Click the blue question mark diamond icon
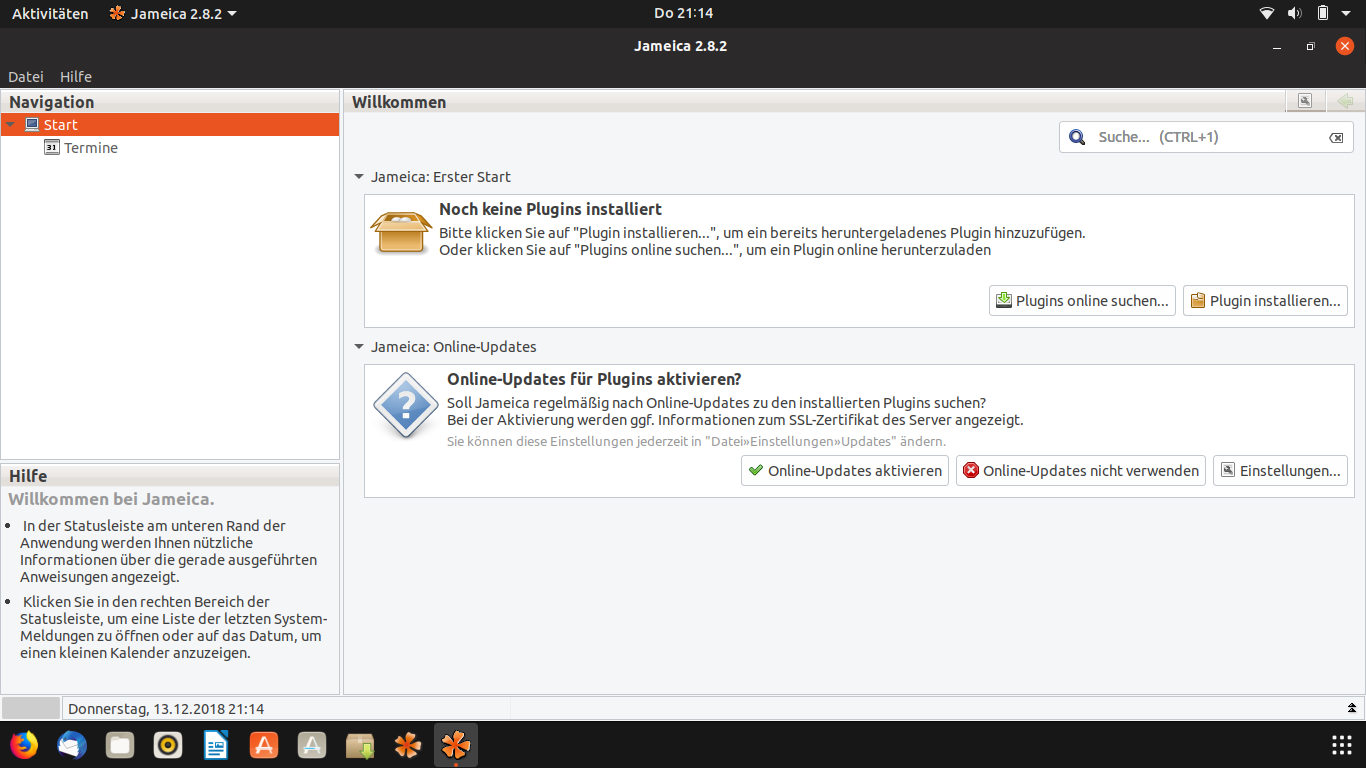Screen dimensions: 1366x768 click(404, 405)
